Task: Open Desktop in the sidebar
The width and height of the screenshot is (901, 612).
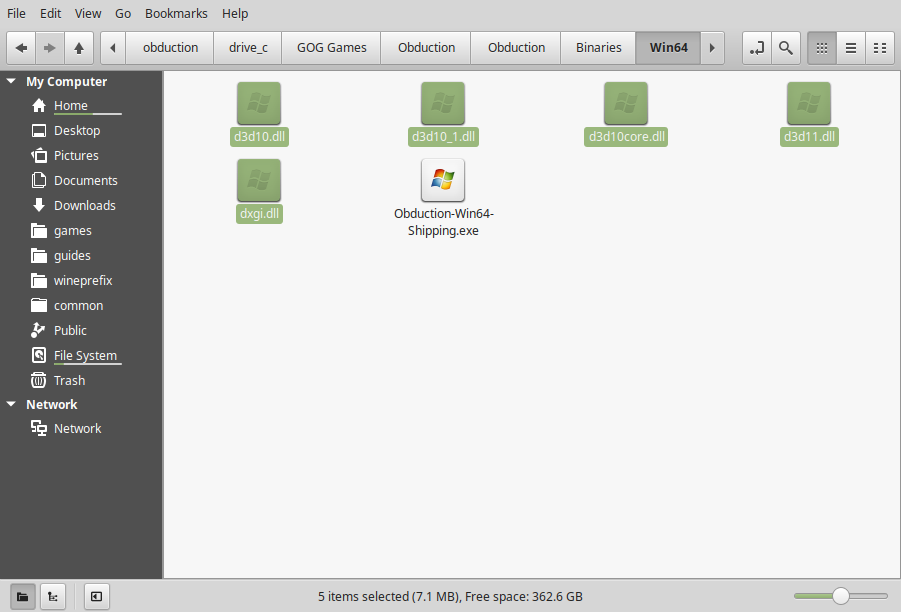Action: pyautogui.click(x=77, y=130)
